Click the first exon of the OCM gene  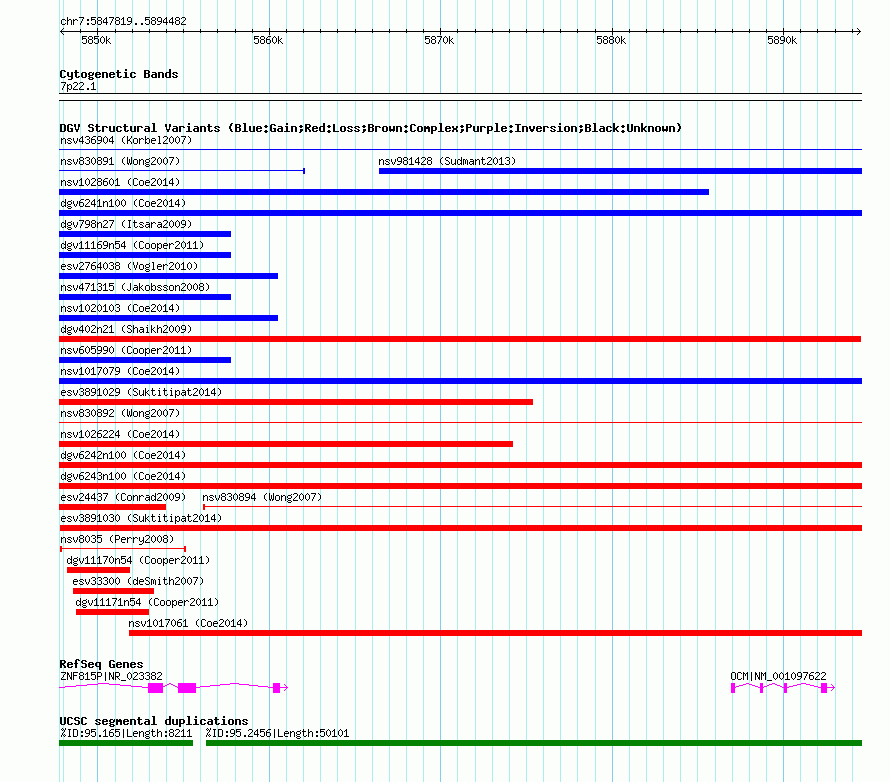pyautogui.click(x=733, y=688)
